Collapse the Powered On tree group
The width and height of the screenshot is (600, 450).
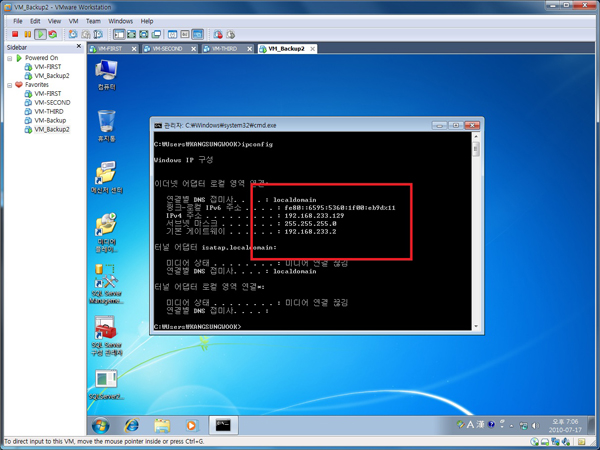click(10, 58)
